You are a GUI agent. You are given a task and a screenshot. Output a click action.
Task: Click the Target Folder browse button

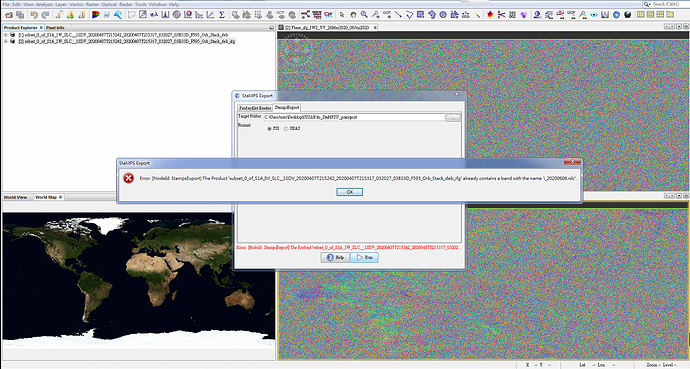453,117
